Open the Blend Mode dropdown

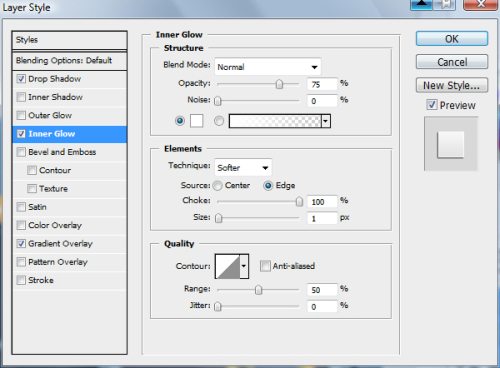[268, 67]
